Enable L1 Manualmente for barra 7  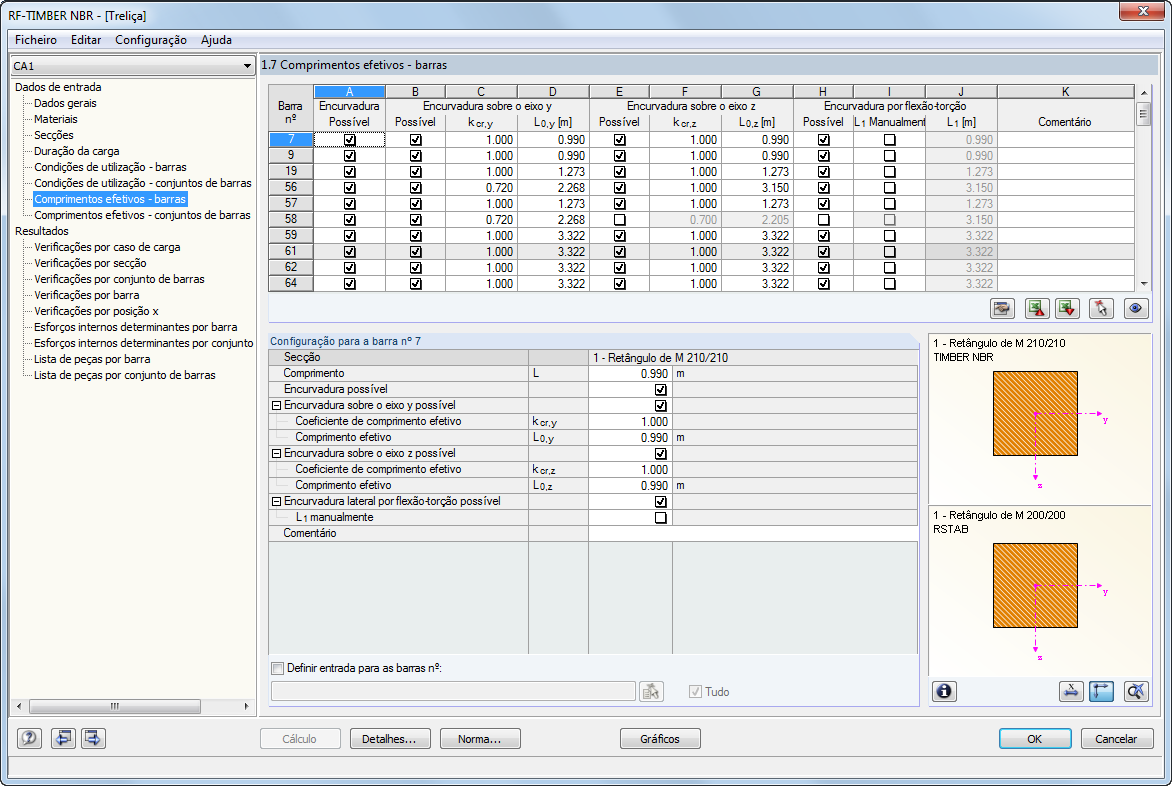point(889,139)
